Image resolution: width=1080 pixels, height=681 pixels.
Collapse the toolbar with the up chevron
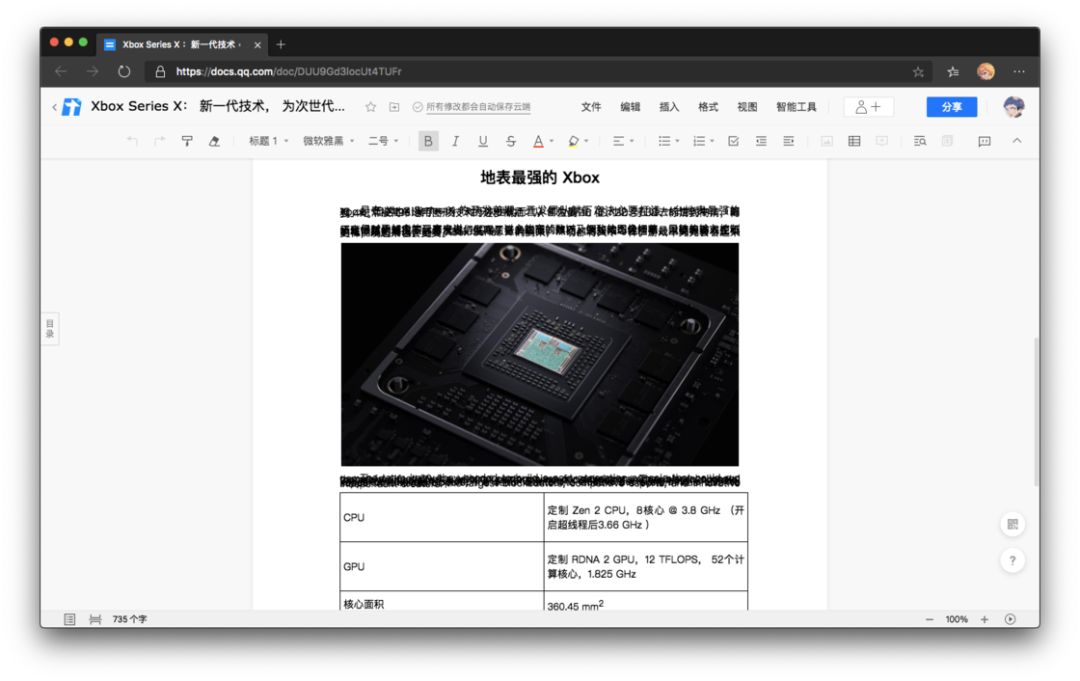(x=1017, y=140)
